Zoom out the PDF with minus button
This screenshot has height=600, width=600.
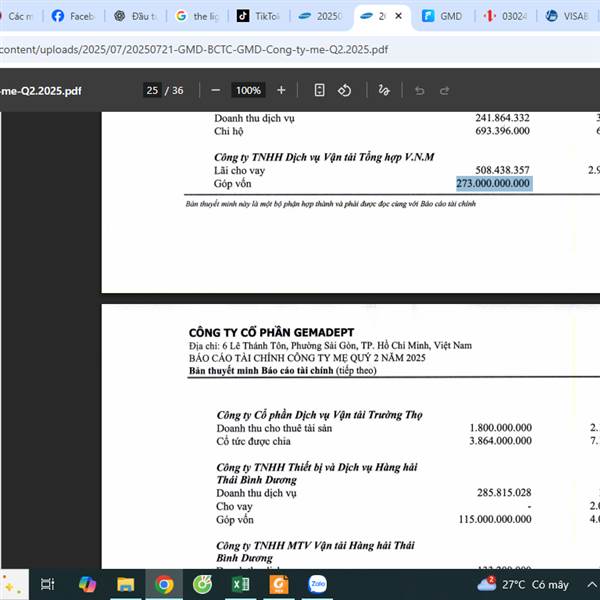(x=216, y=91)
